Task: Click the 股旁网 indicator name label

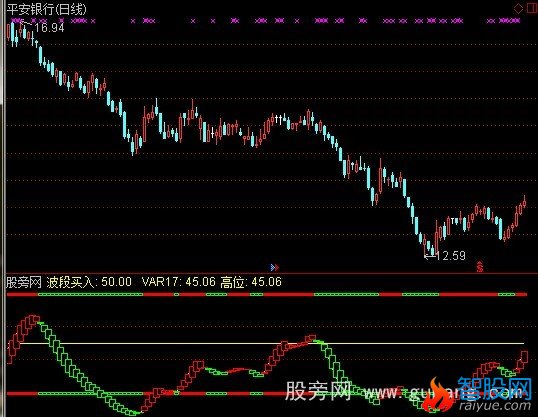Action: (24, 282)
